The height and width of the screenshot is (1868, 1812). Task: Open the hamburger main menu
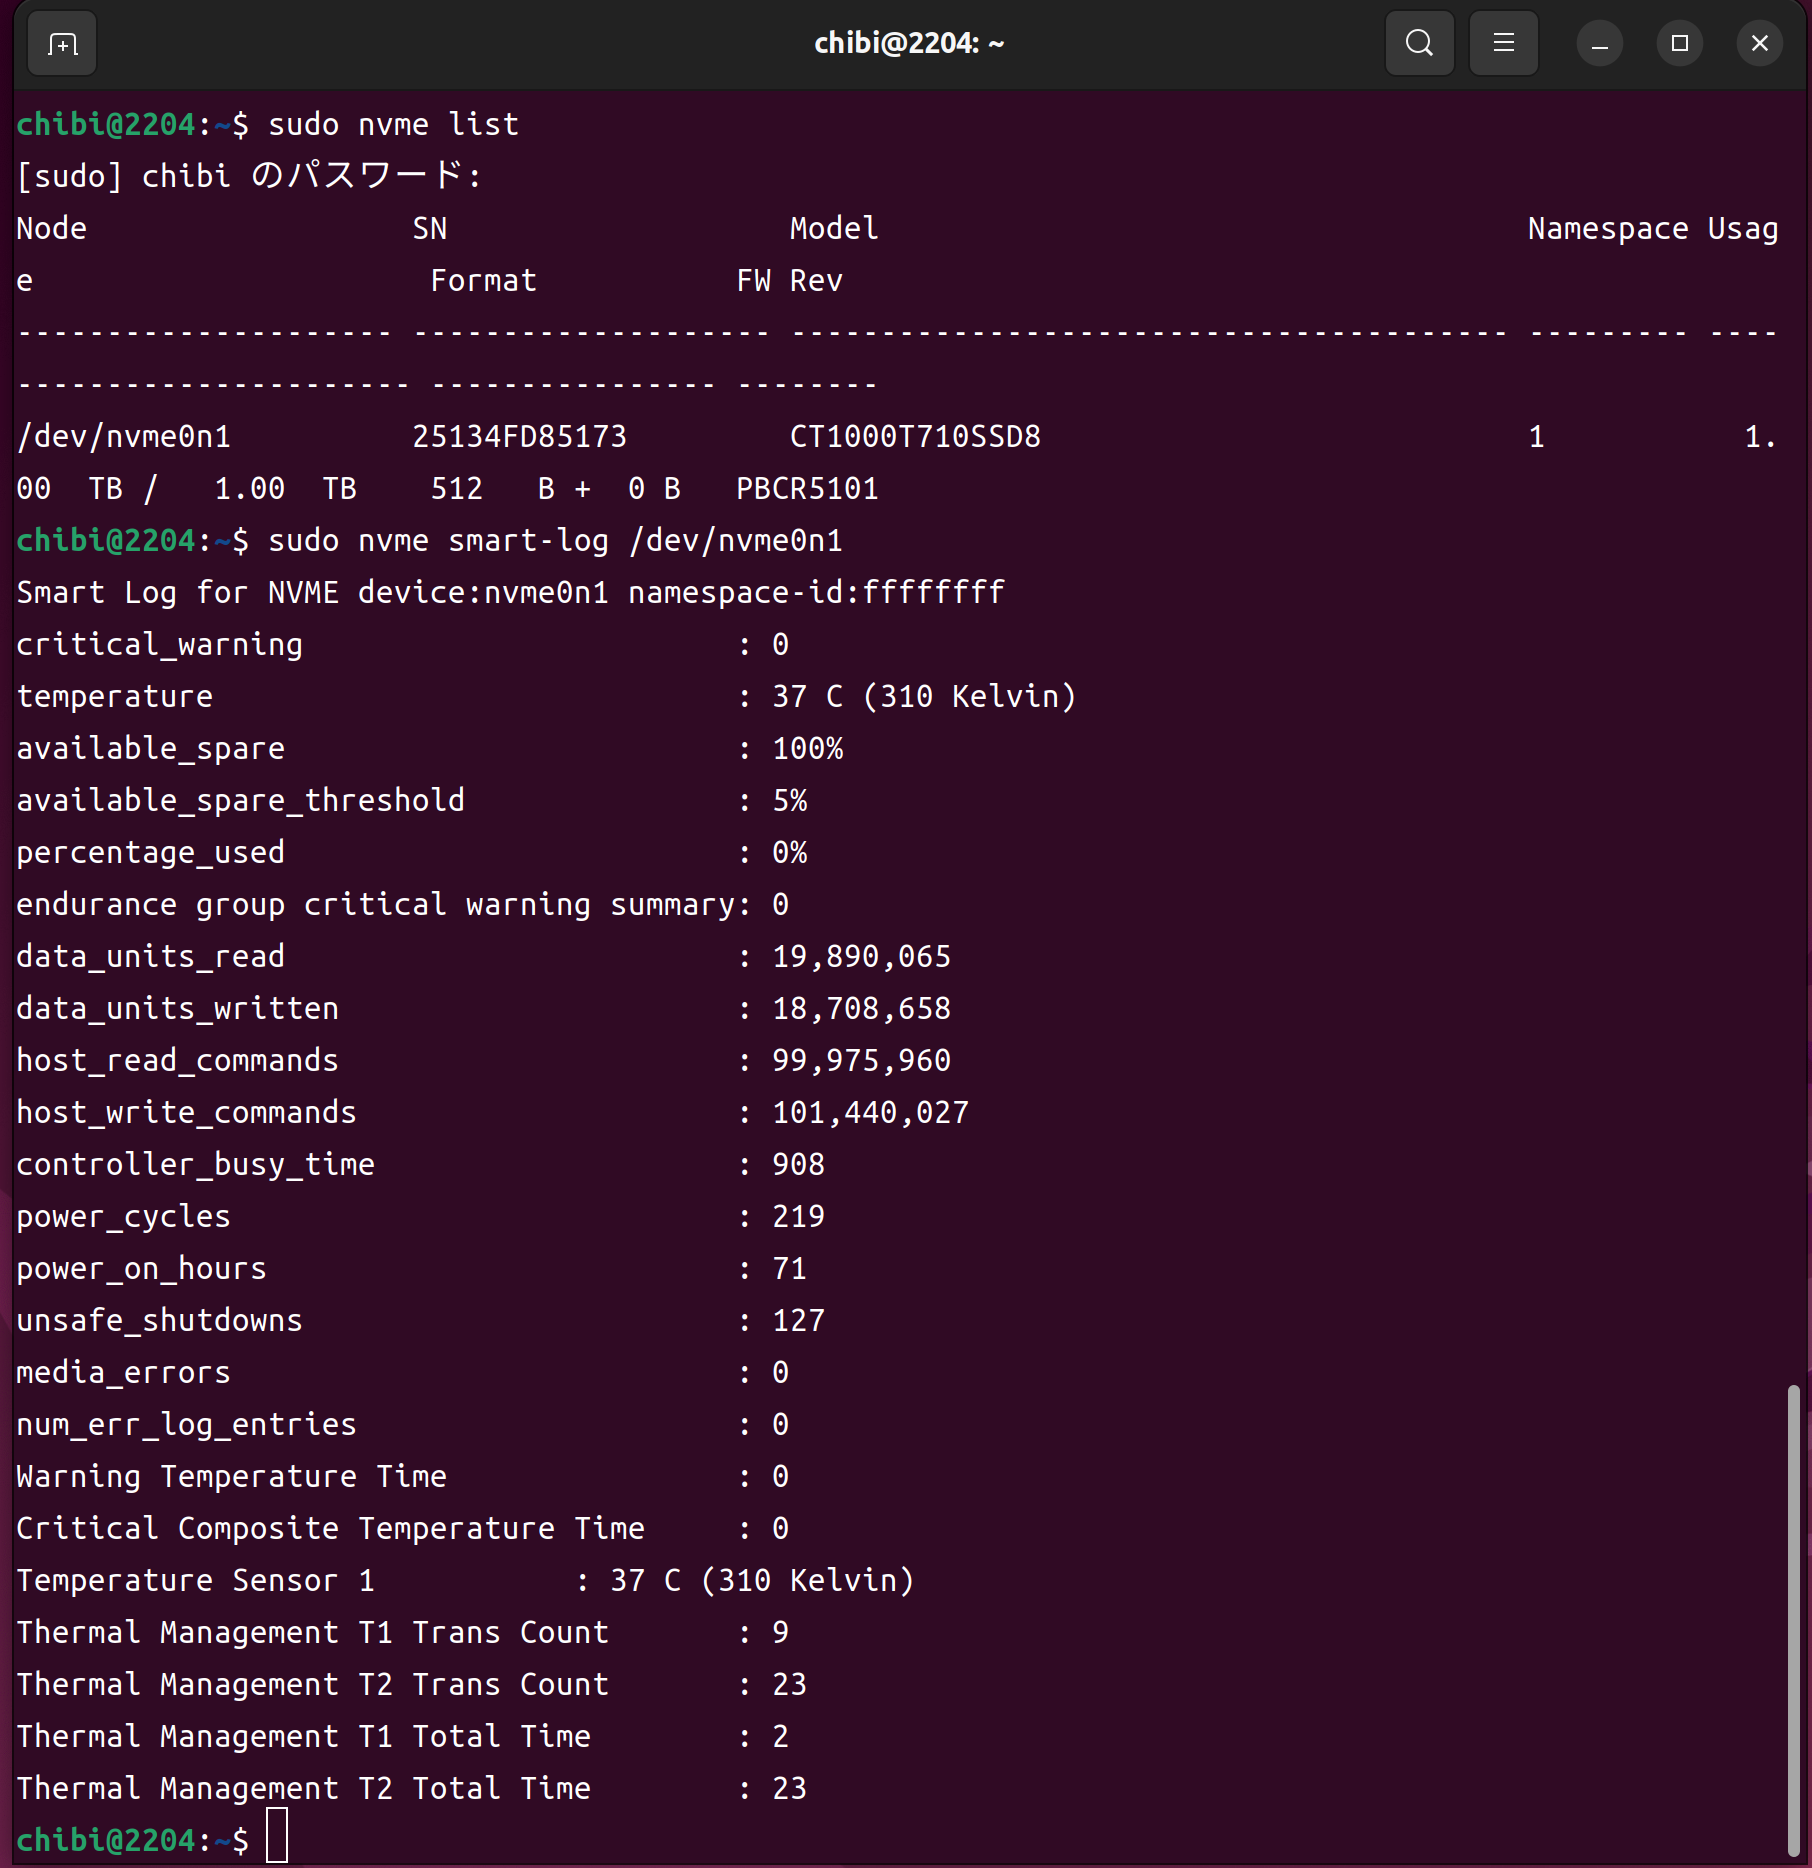1503,44
